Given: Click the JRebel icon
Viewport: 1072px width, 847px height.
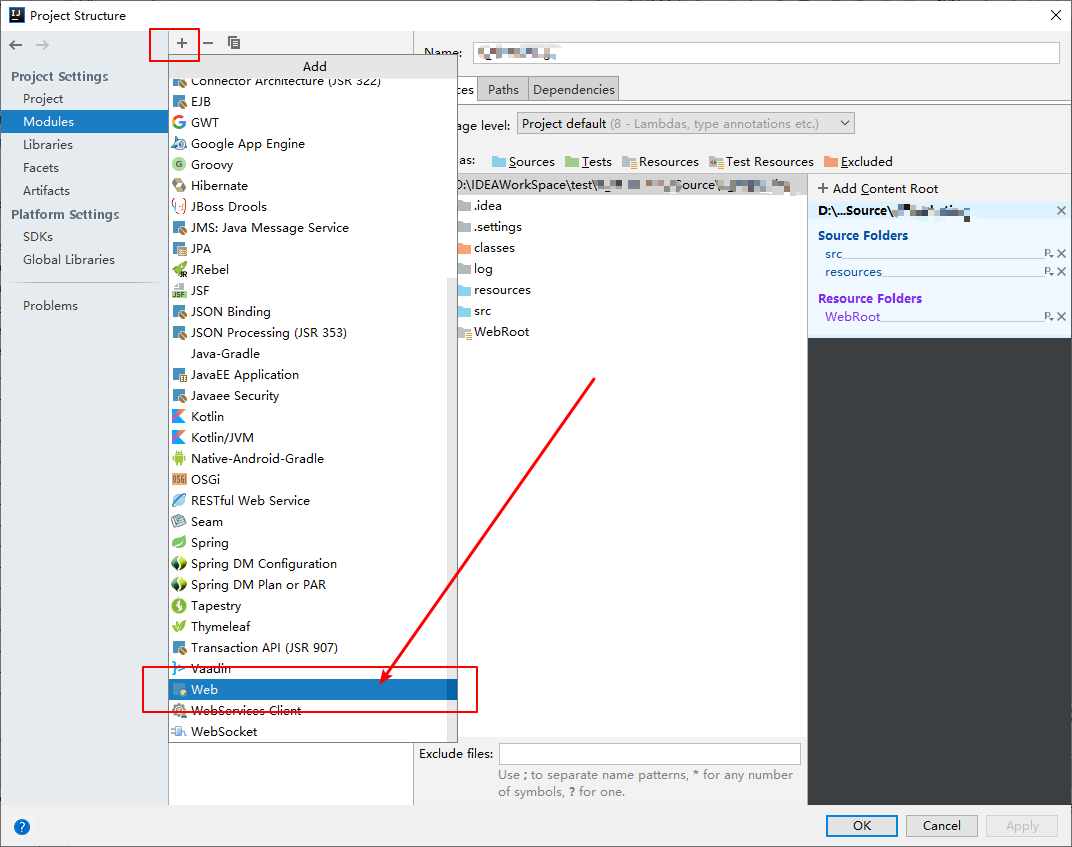Looking at the screenshot, I should pyautogui.click(x=179, y=269).
